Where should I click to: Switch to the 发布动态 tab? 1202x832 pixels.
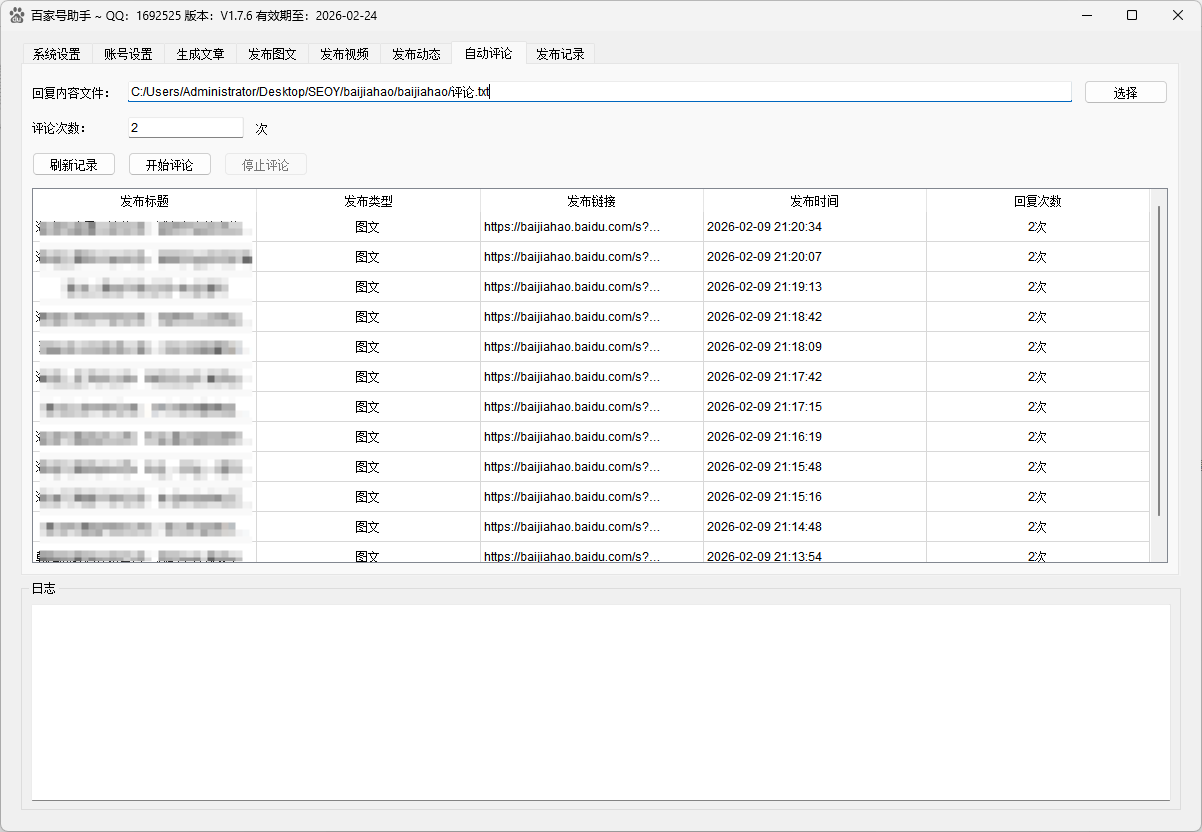416,54
